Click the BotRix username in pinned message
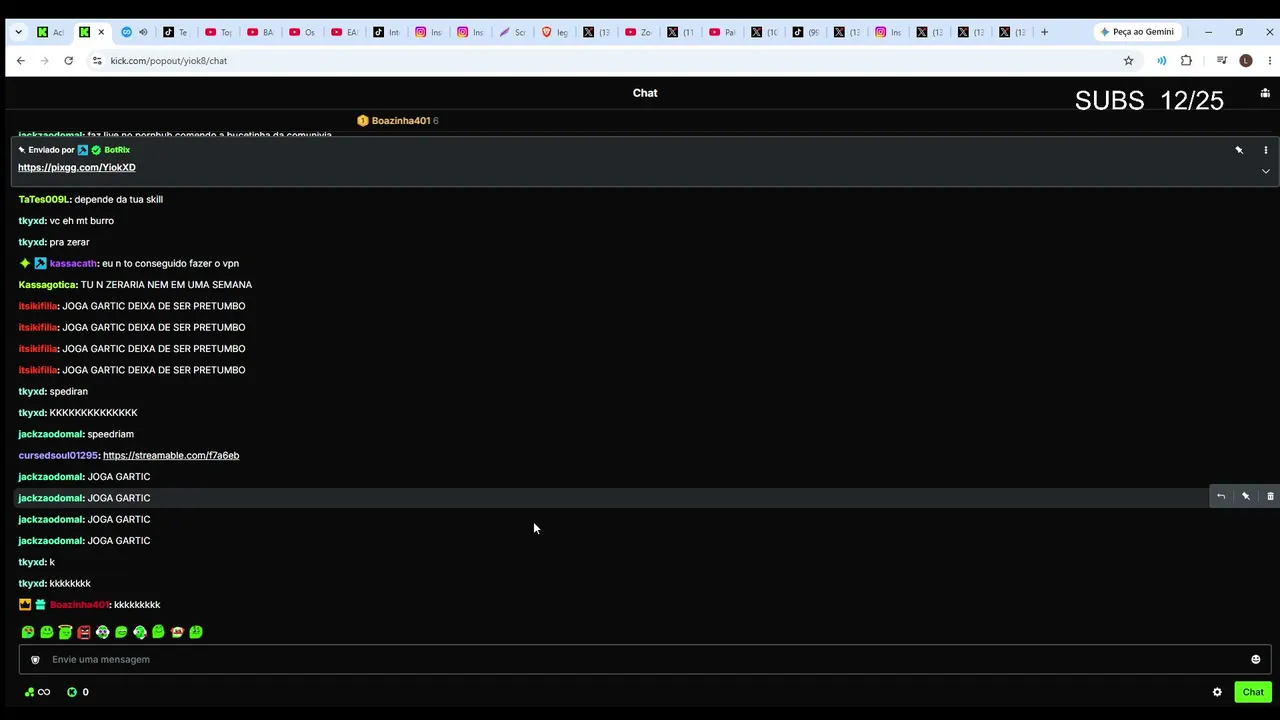This screenshot has height=720, width=1280. tap(117, 150)
